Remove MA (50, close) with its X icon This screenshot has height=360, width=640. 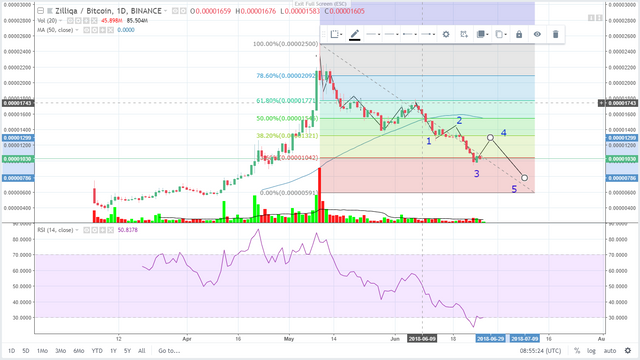111,30
